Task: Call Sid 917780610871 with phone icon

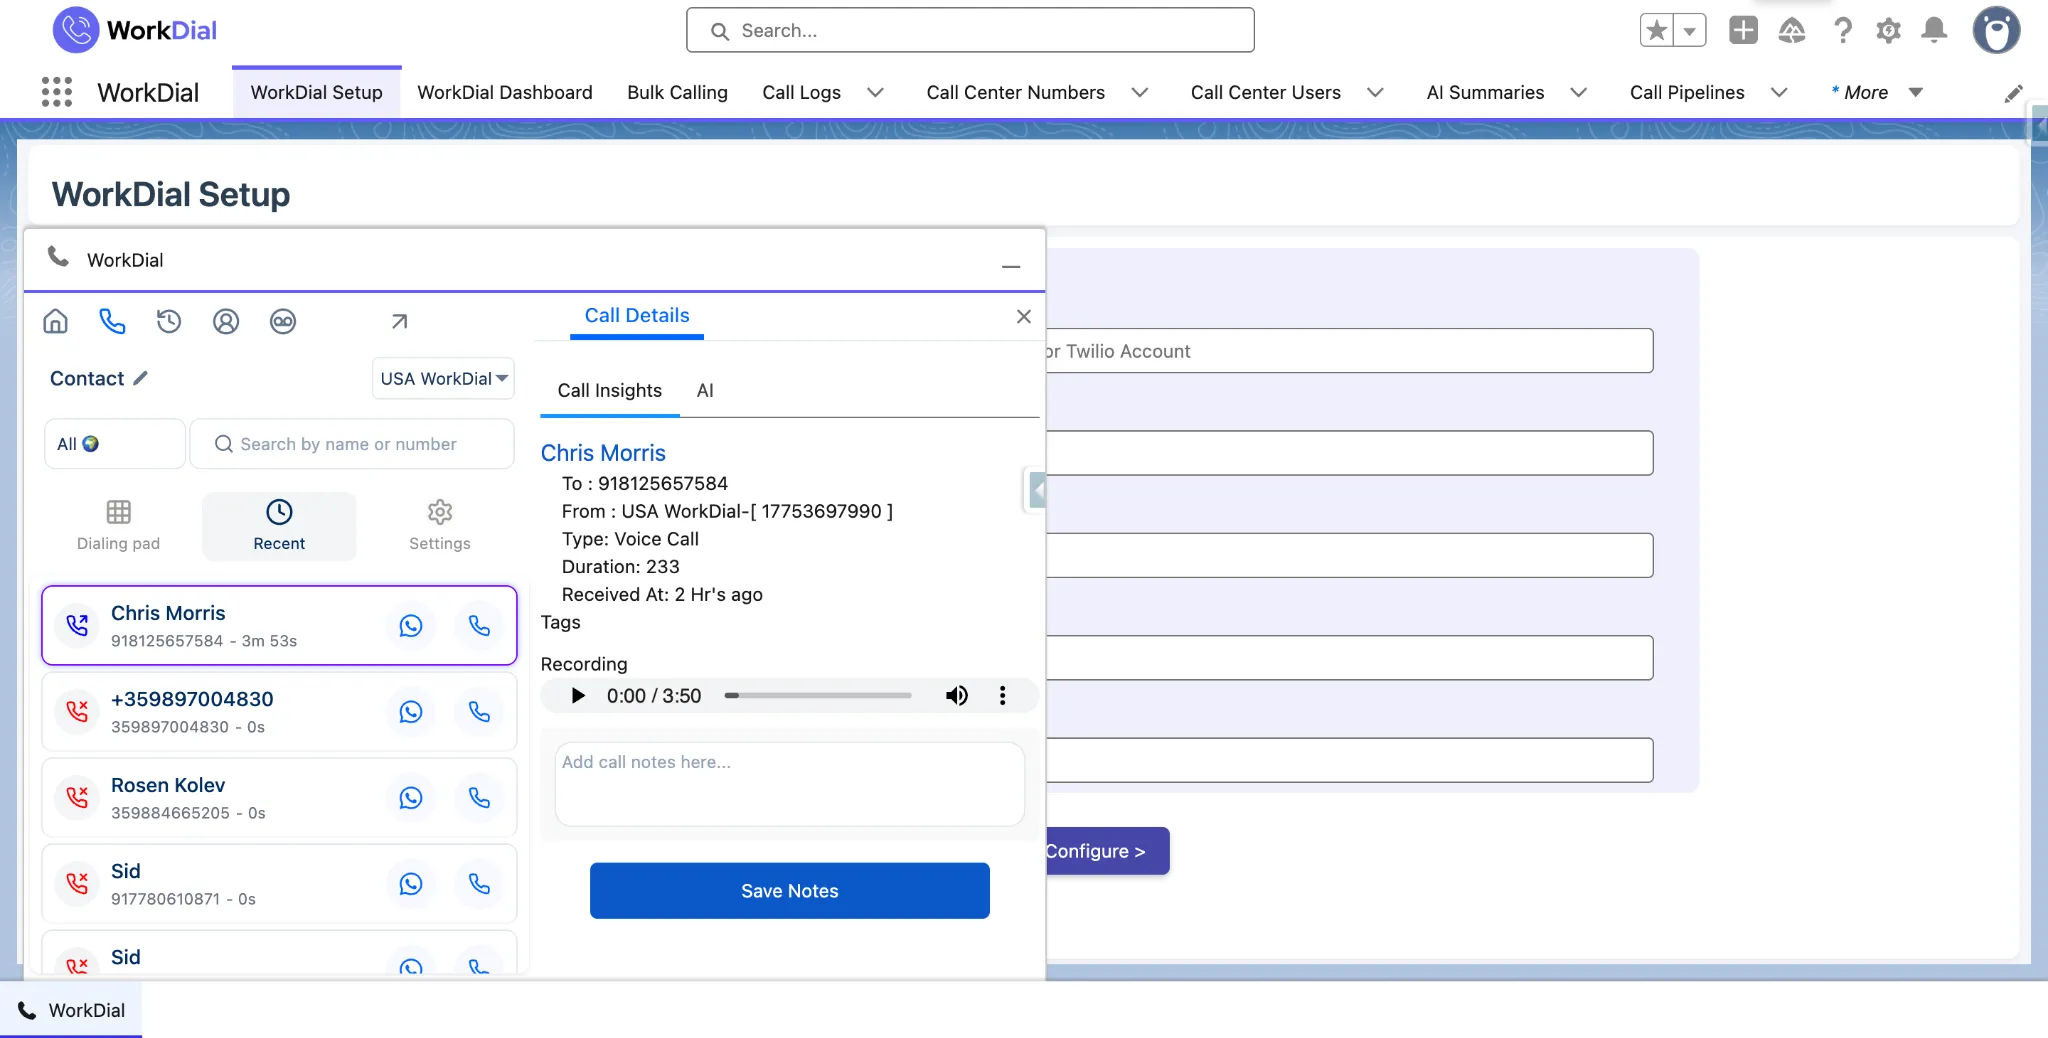Action: pos(479,884)
